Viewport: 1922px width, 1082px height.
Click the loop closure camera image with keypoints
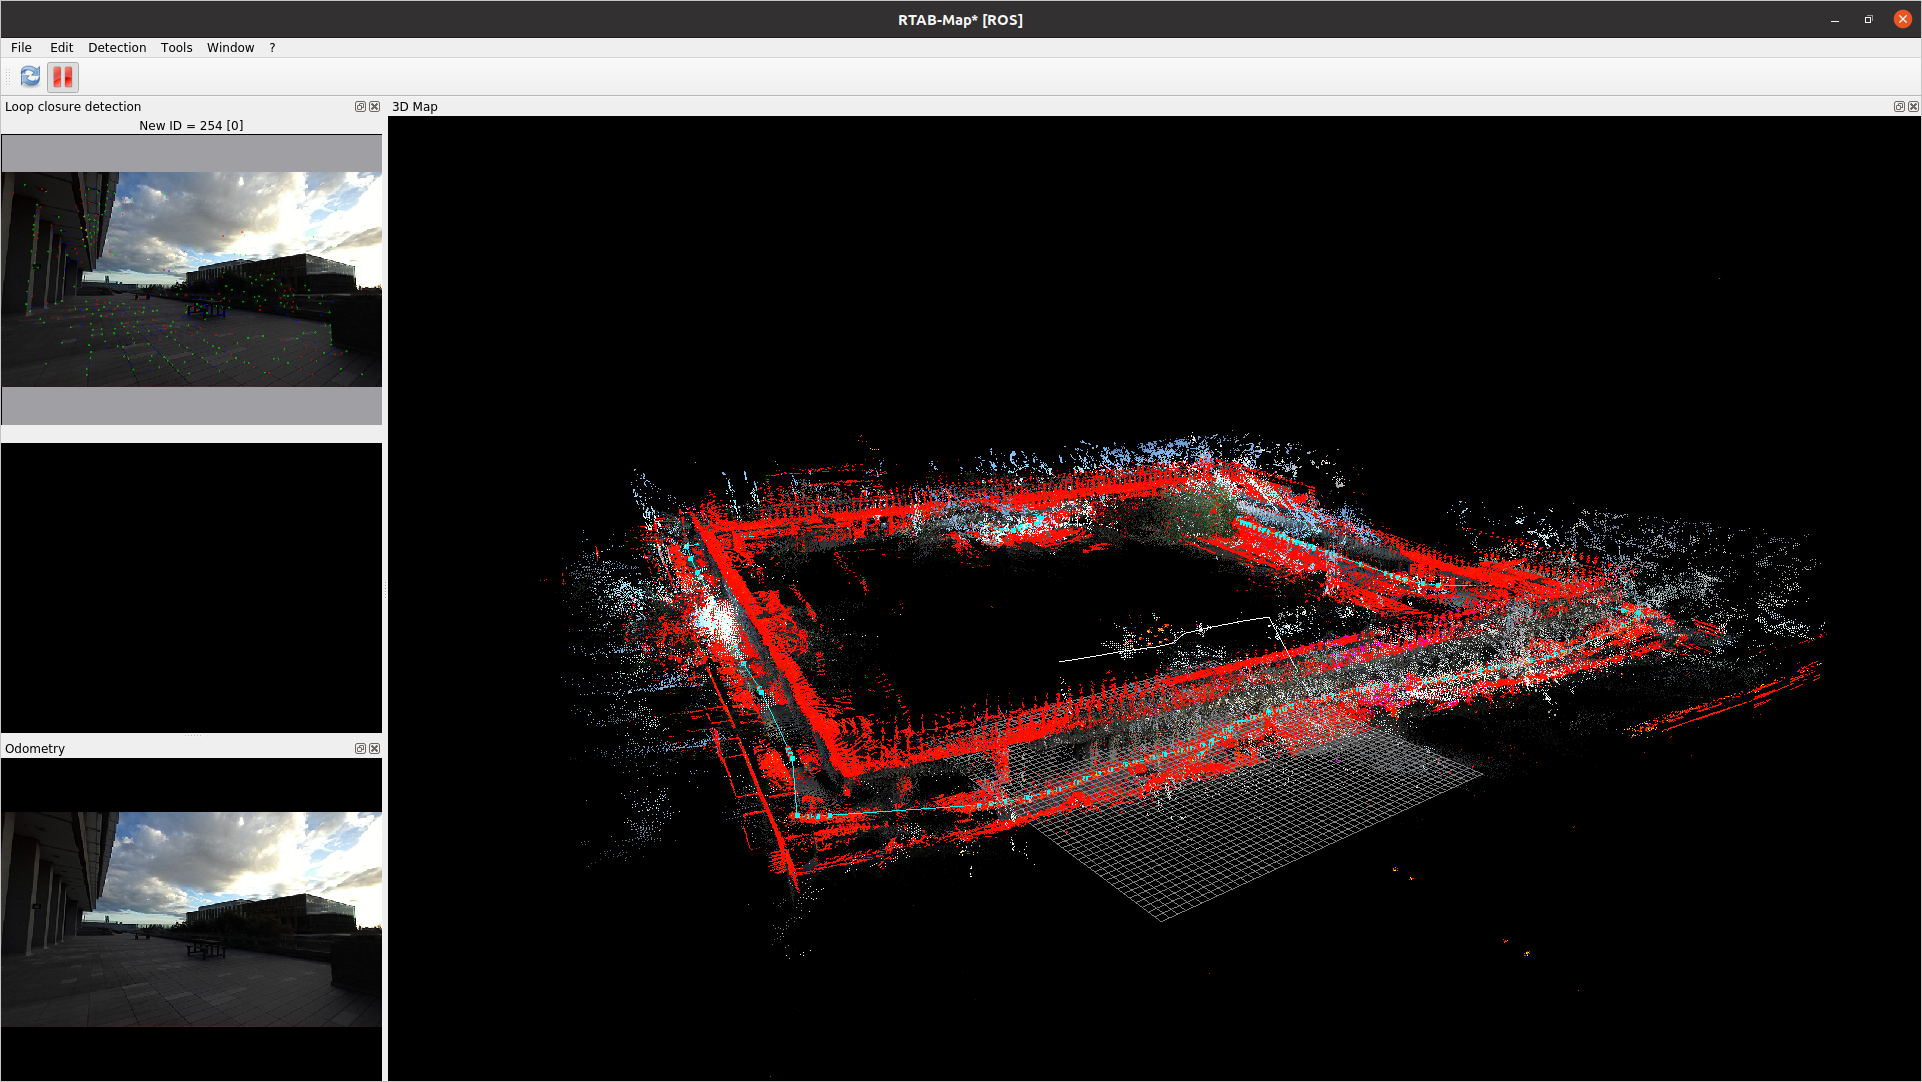191,279
